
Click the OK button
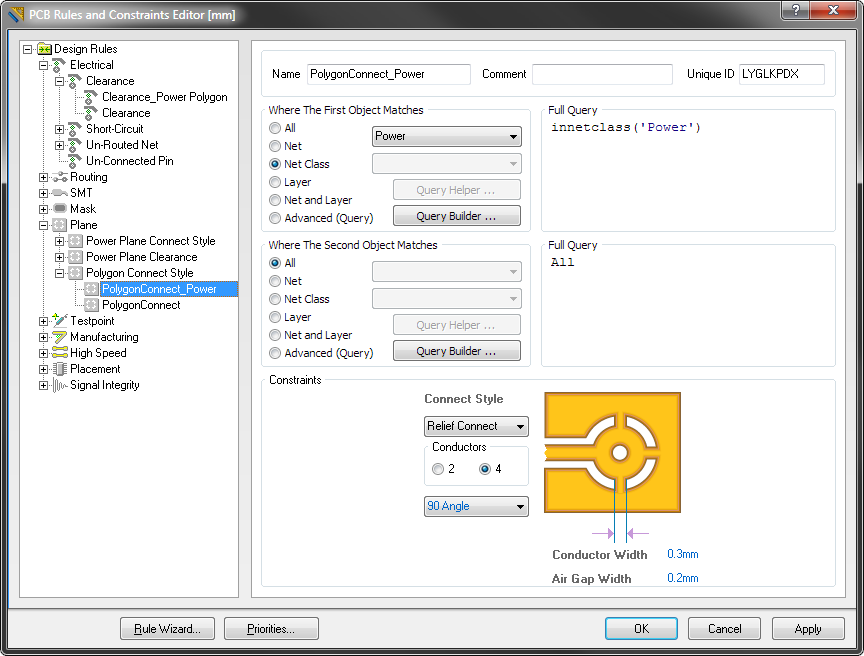tap(641, 628)
